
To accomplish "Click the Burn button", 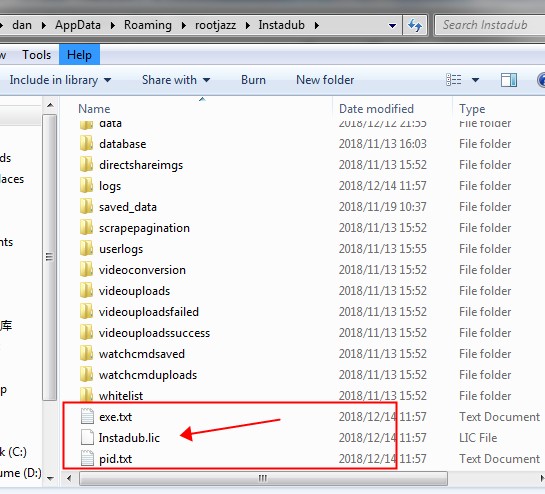I will click(x=253, y=80).
